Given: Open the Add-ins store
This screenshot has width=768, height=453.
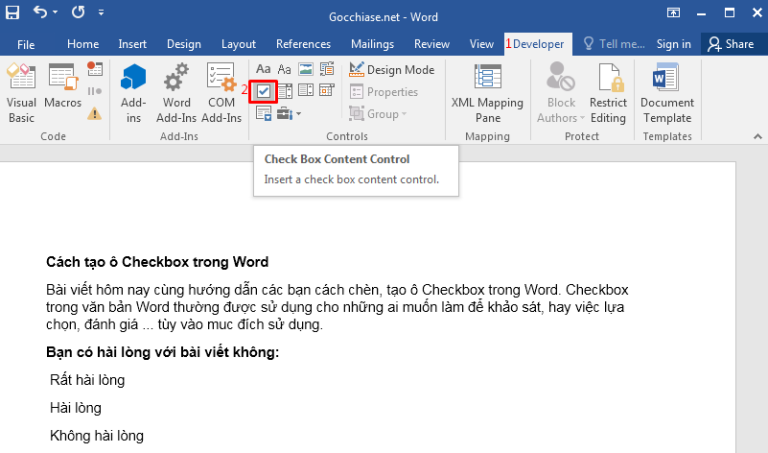Looking at the screenshot, I should 133,93.
